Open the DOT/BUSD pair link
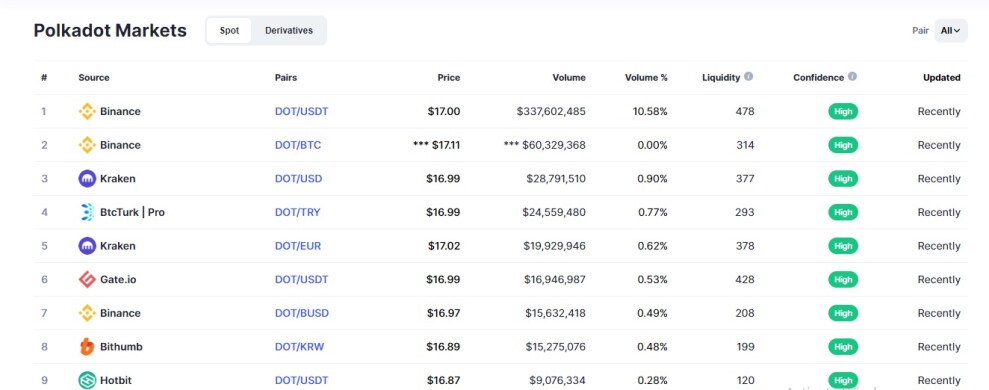 point(301,313)
